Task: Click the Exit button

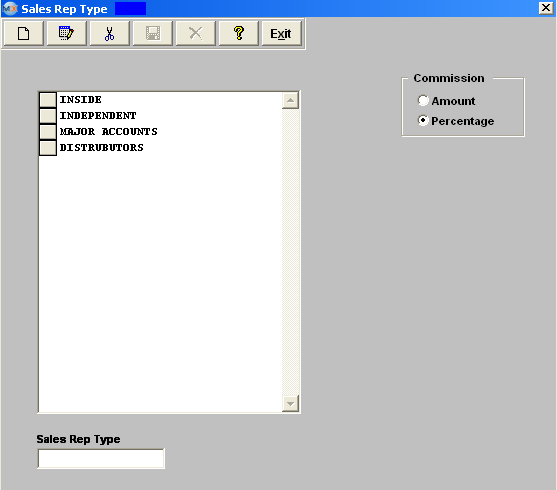Action: [281, 33]
